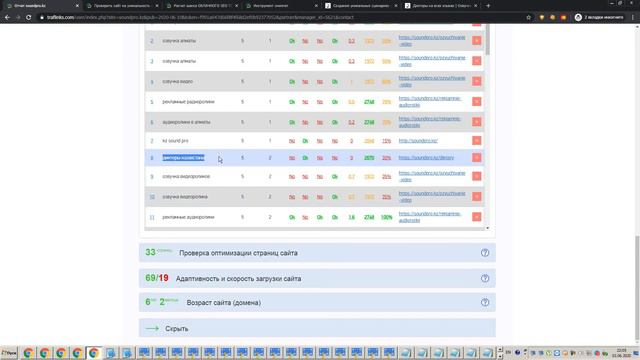Click keyword "аудиоролики в алматы"

pos(186,122)
